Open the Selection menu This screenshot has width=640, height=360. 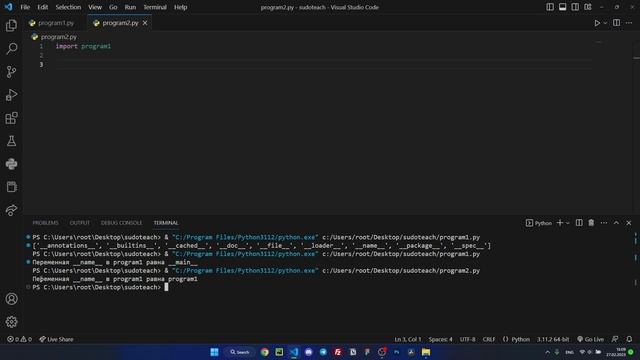click(x=68, y=7)
